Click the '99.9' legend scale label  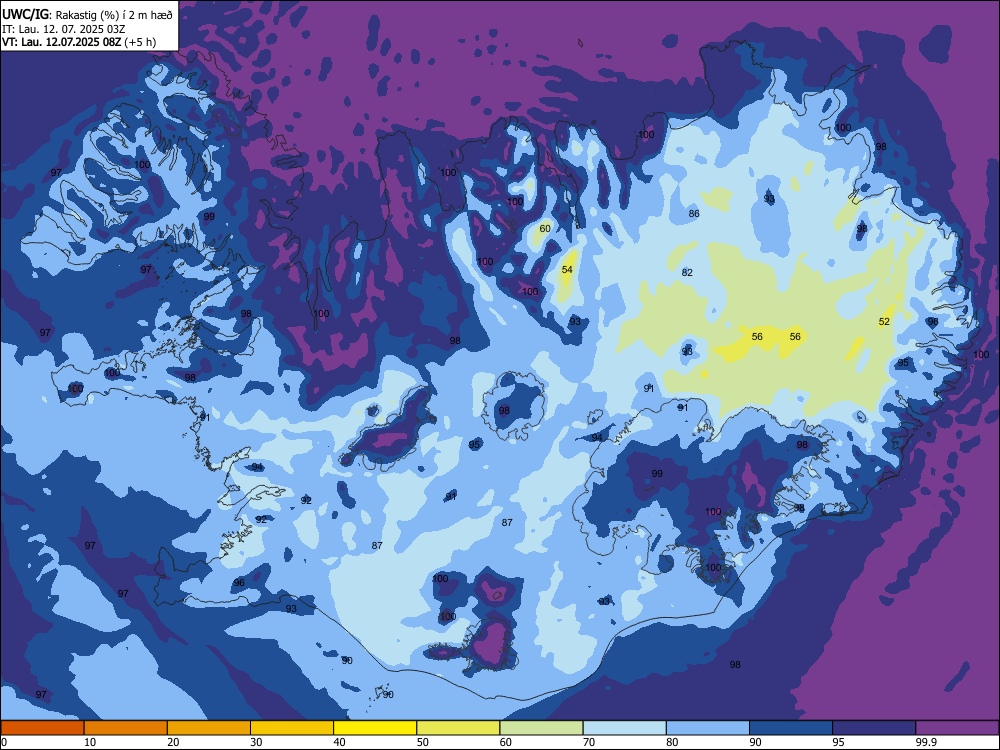pos(925,742)
